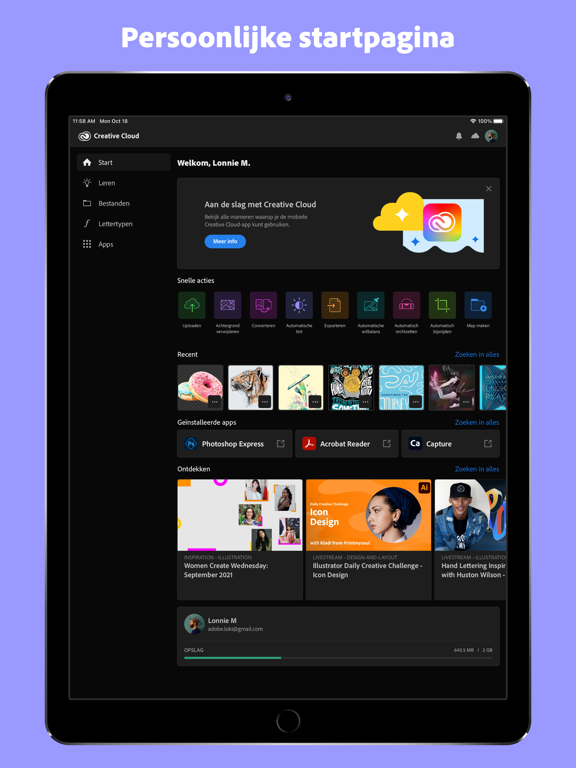
Task: Open Hand Lettering livestream card
Action: pos(471,539)
